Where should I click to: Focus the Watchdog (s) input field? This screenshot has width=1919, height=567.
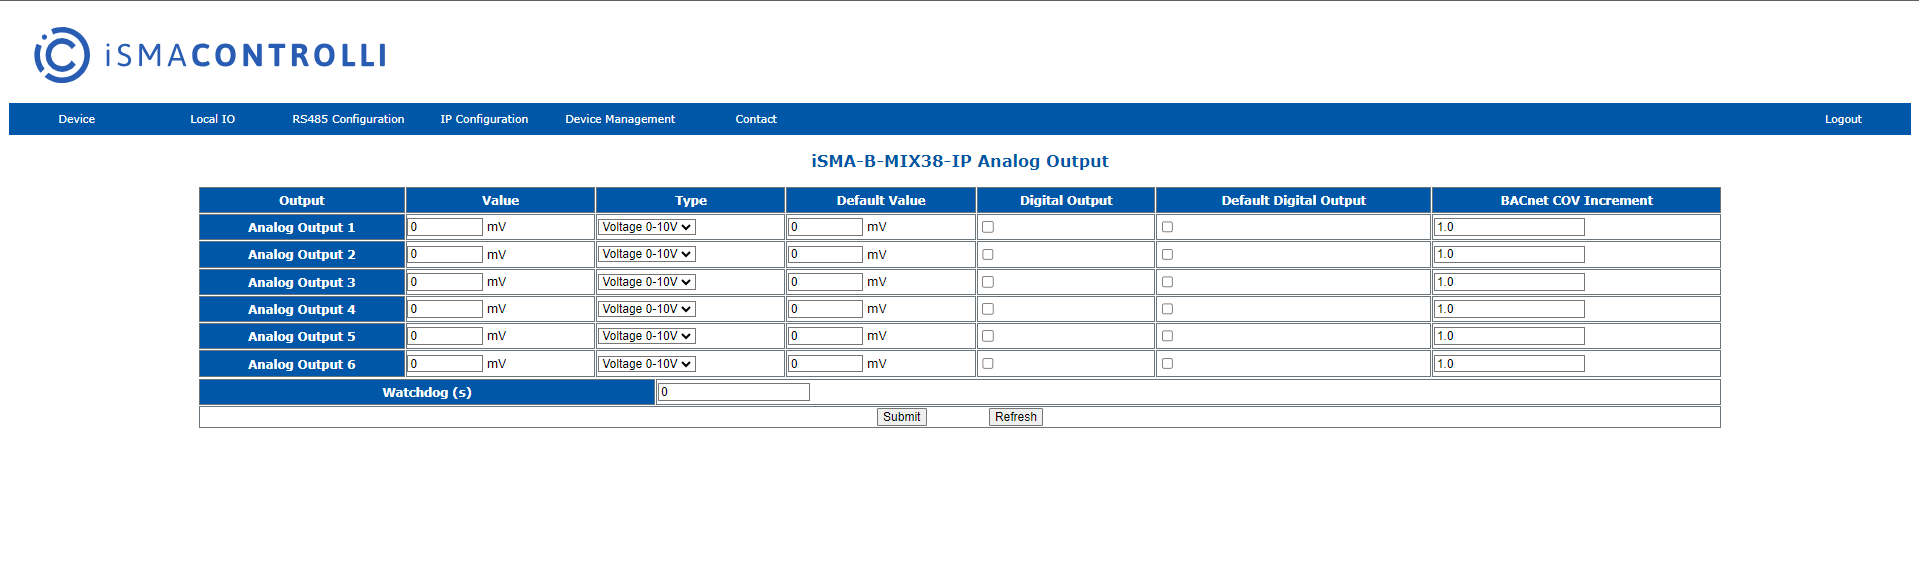[x=733, y=392]
